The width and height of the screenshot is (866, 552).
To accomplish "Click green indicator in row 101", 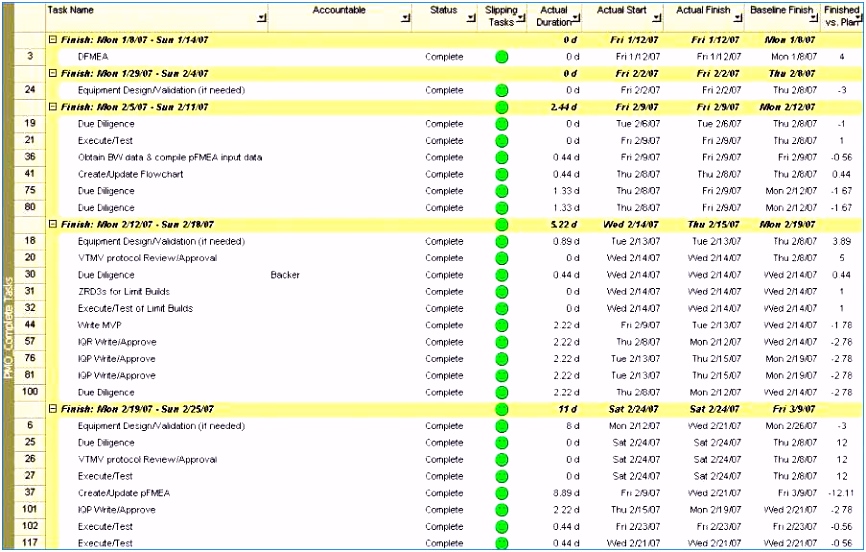I will point(501,510).
